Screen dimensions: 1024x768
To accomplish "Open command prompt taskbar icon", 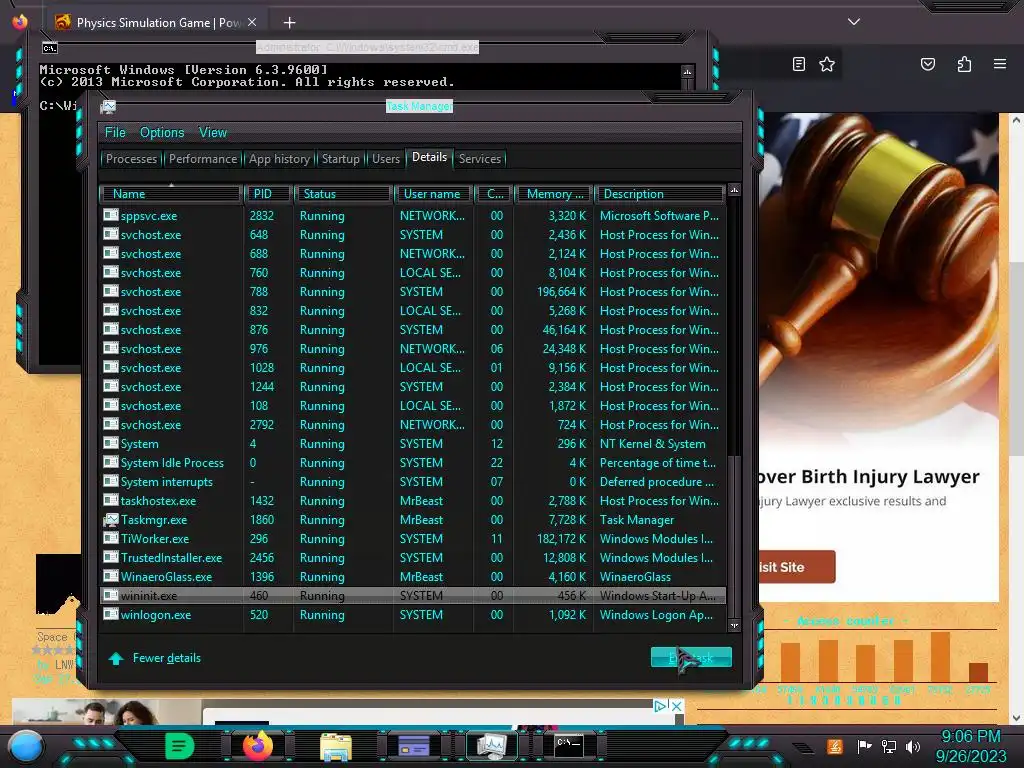I will pos(568,746).
